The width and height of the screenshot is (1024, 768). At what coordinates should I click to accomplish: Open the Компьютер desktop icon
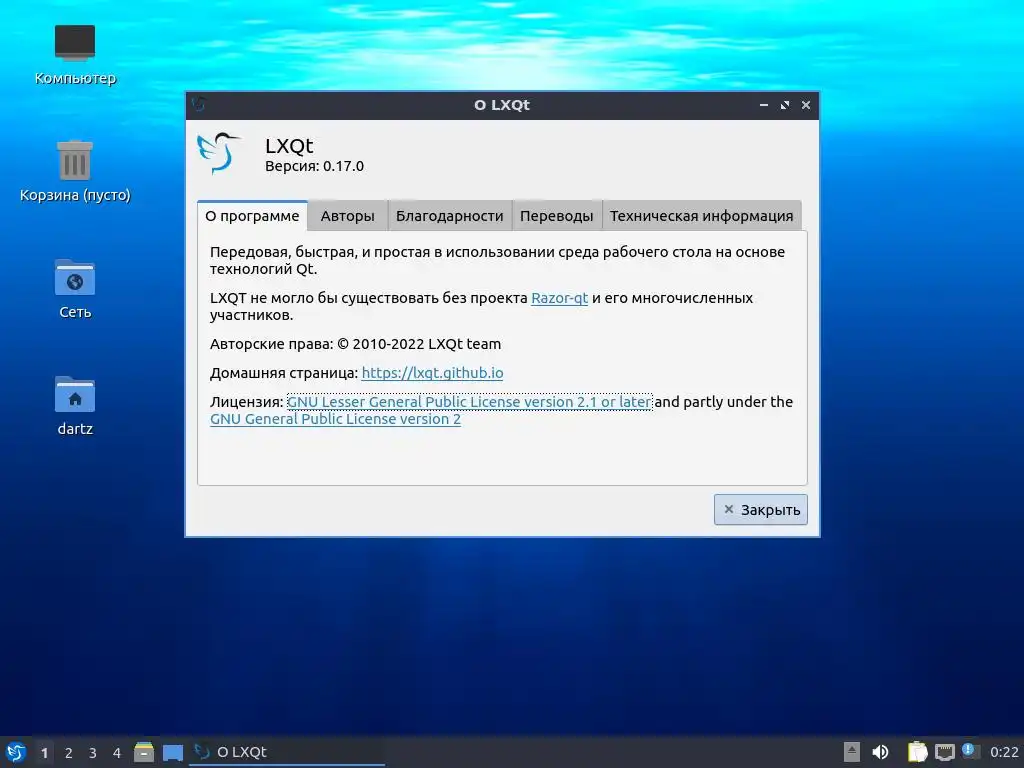point(74,55)
